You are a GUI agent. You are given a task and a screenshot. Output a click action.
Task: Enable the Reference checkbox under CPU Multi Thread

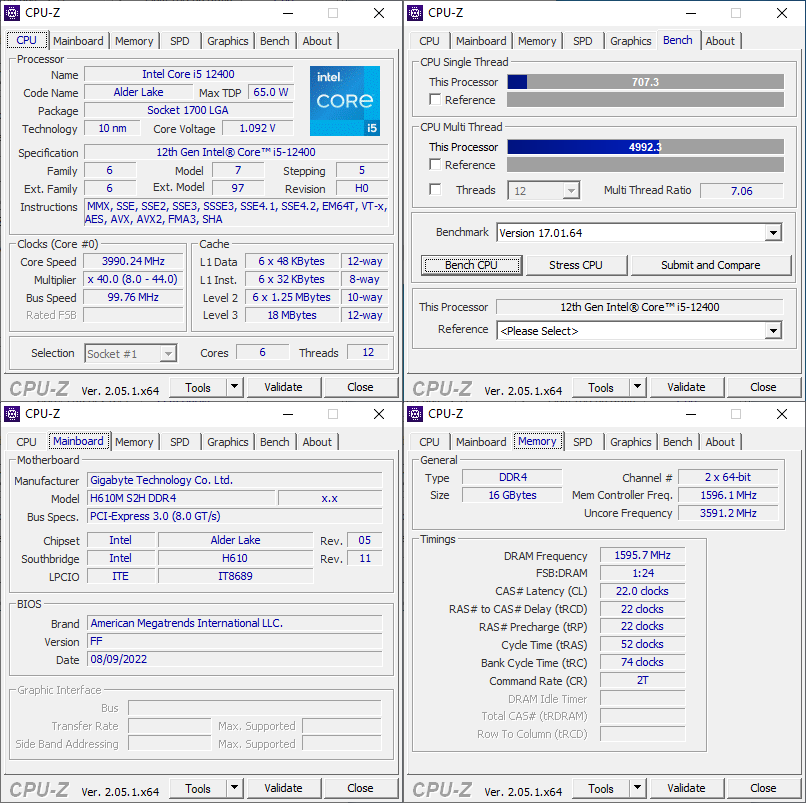click(435, 165)
